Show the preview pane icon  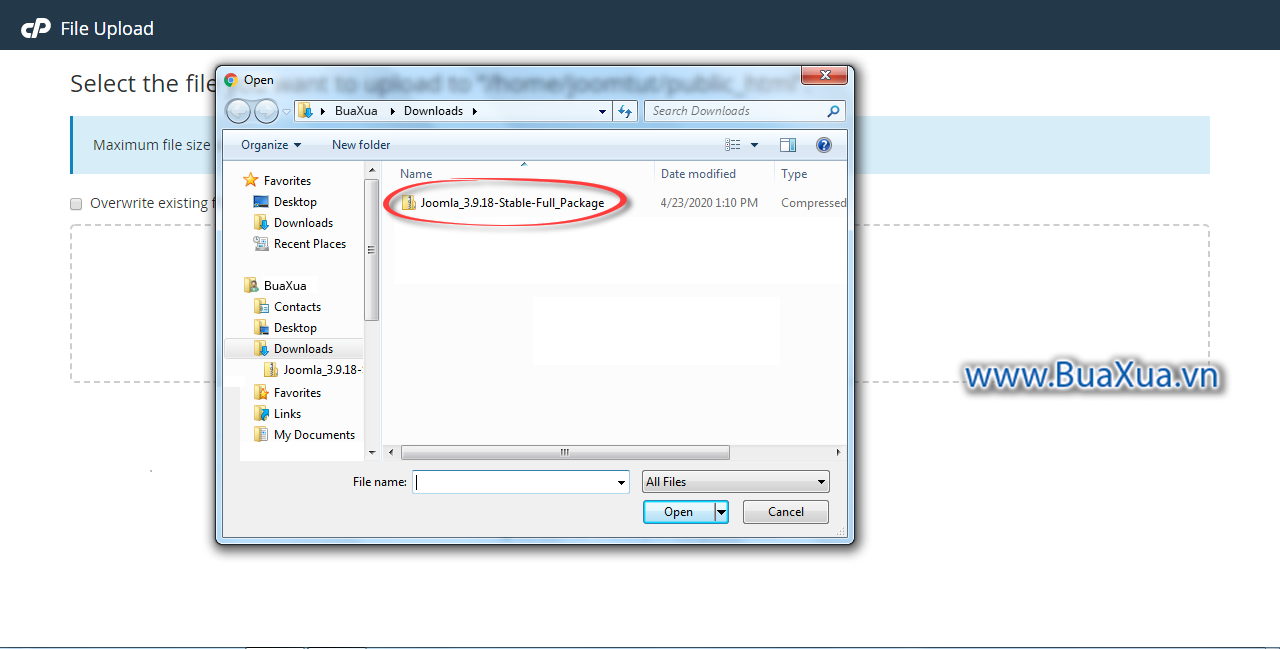point(788,145)
